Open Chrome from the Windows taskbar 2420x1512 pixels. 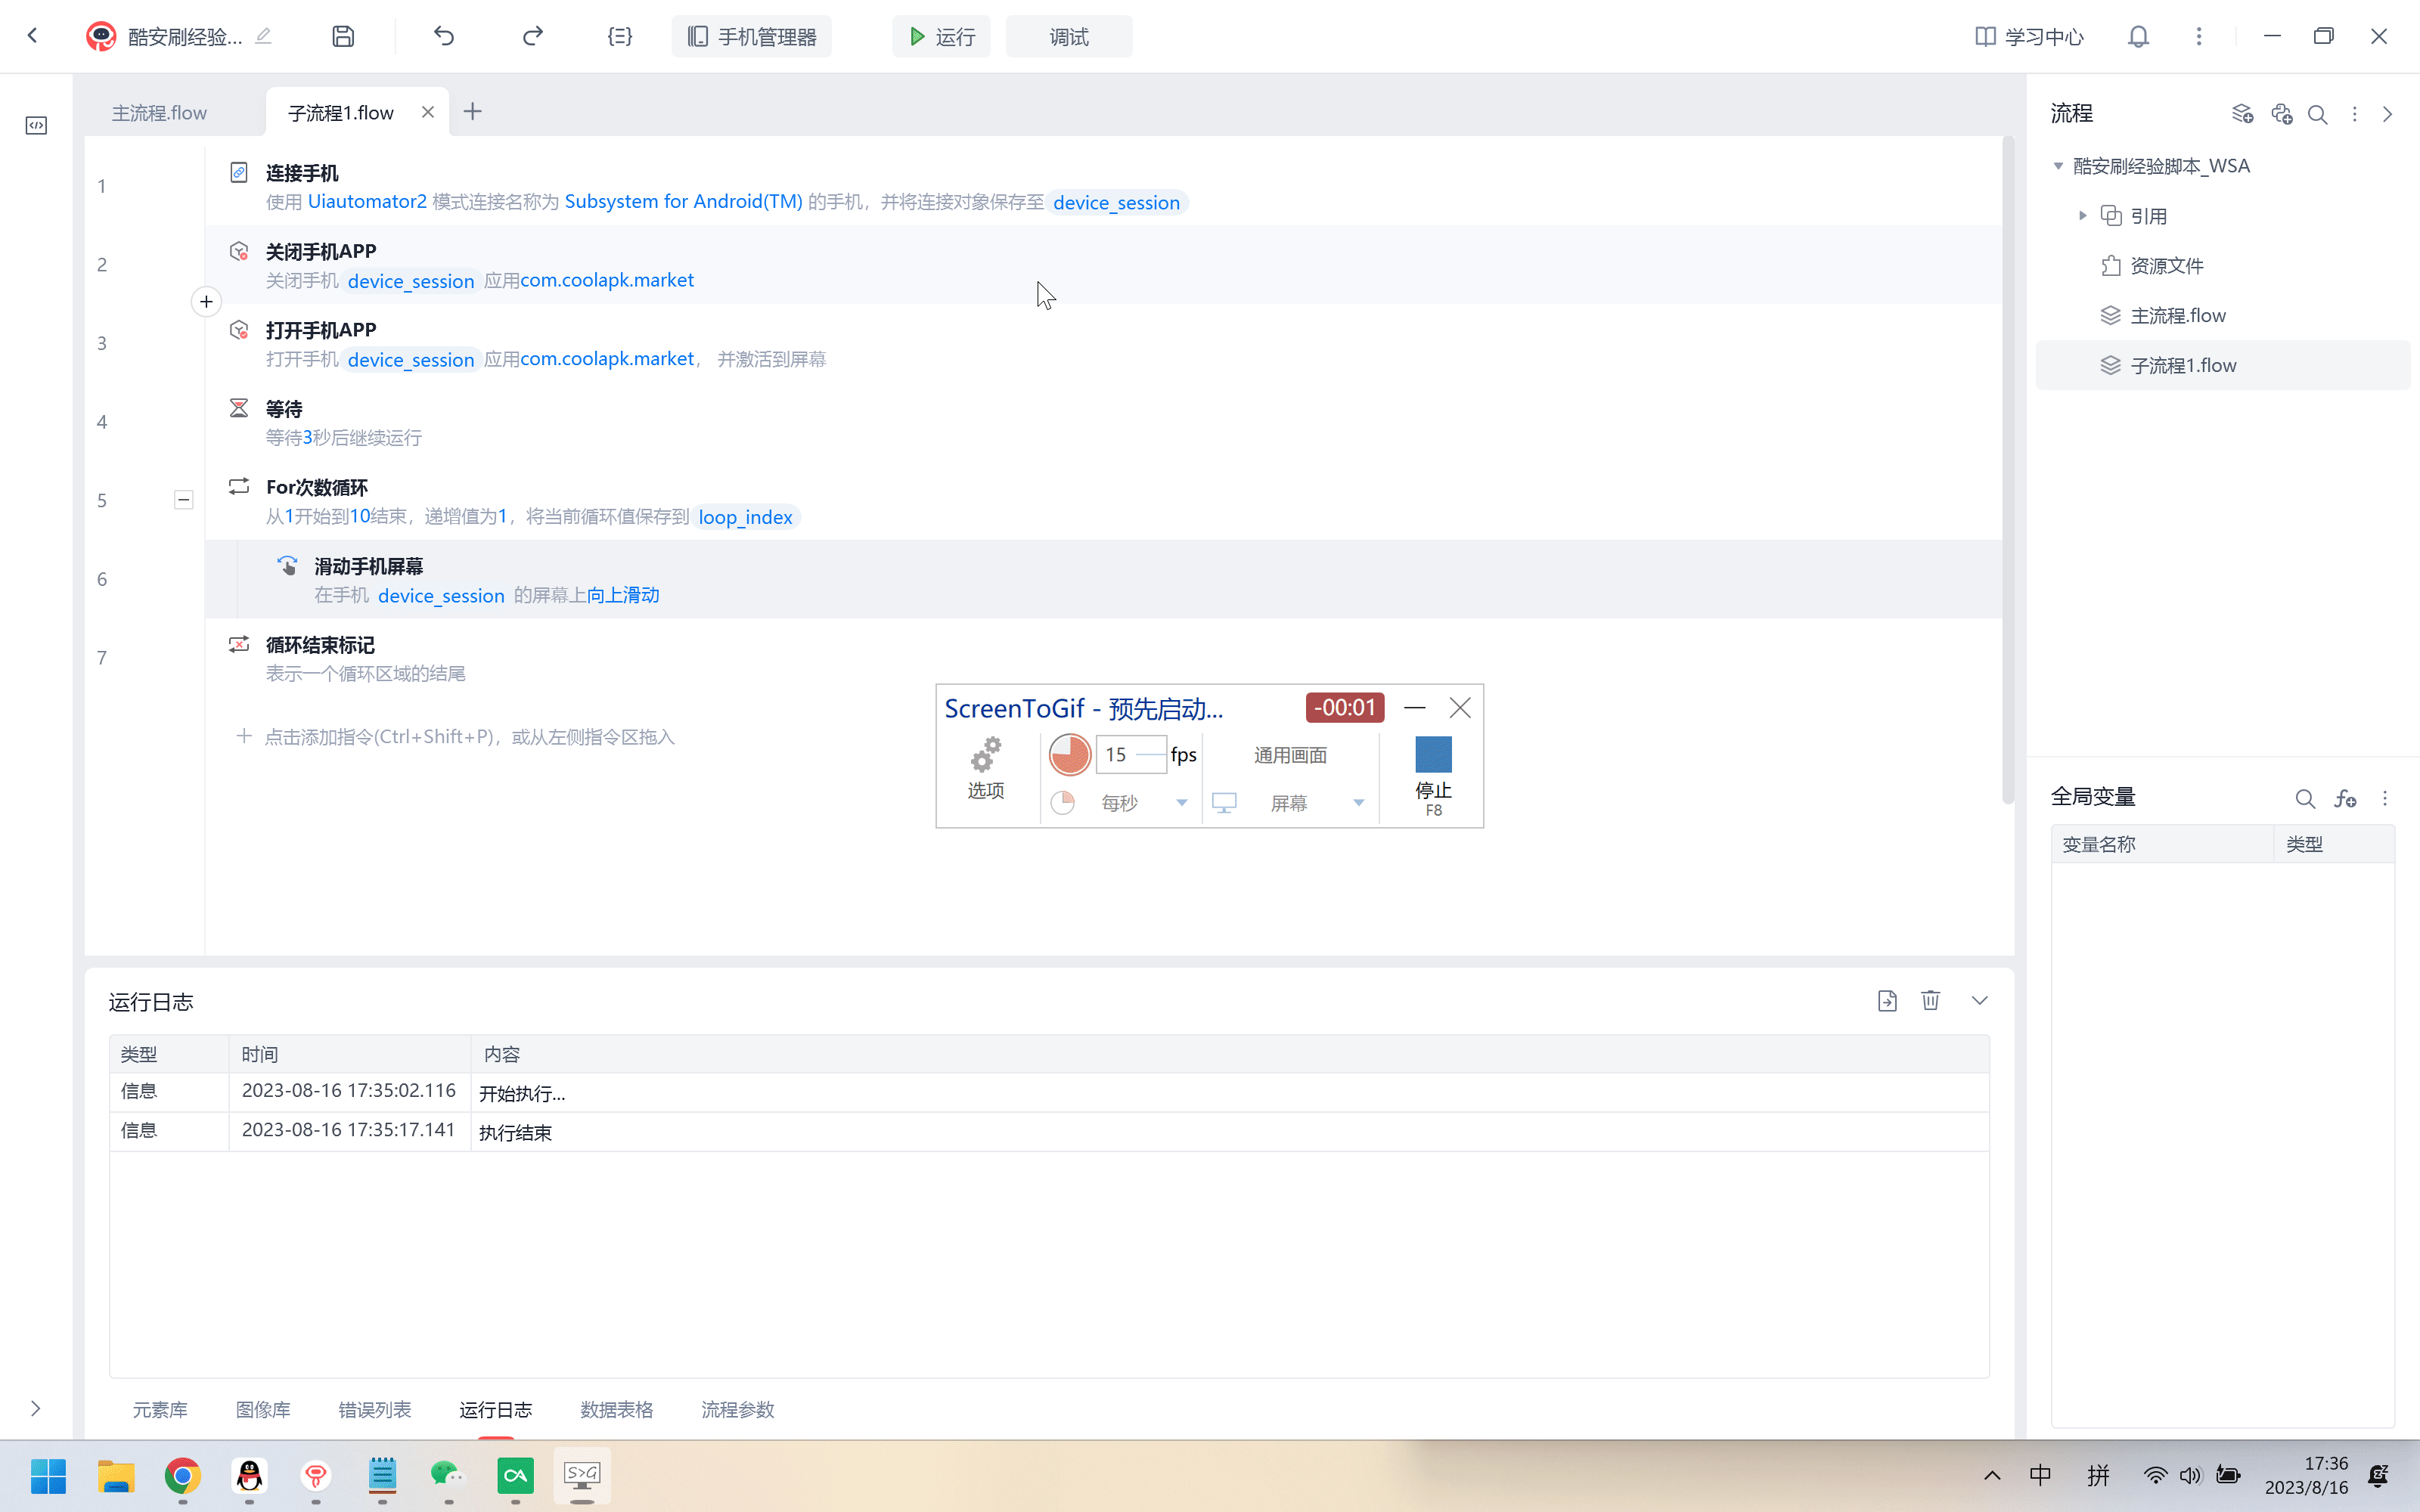point(182,1475)
